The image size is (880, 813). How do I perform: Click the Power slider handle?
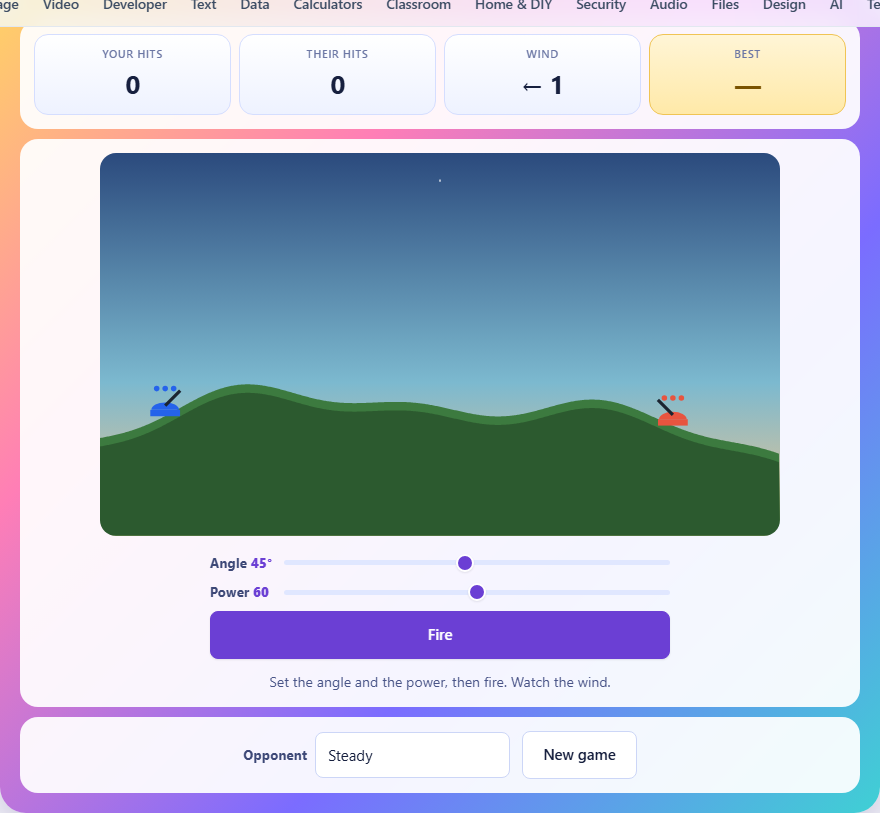pyautogui.click(x=477, y=592)
